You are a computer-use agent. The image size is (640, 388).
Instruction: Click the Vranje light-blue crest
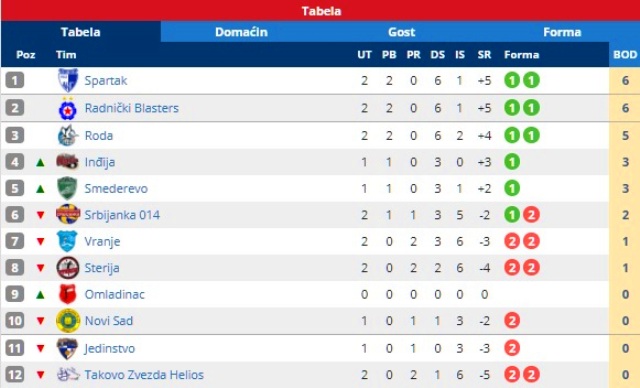67,241
